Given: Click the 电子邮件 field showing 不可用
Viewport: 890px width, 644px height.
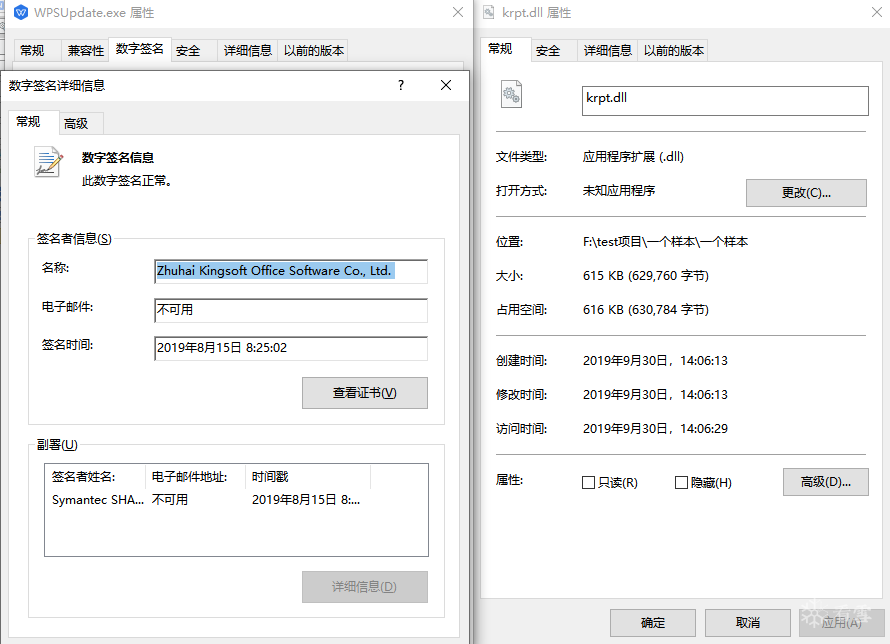Looking at the screenshot, I should click(x=291, y=310).
